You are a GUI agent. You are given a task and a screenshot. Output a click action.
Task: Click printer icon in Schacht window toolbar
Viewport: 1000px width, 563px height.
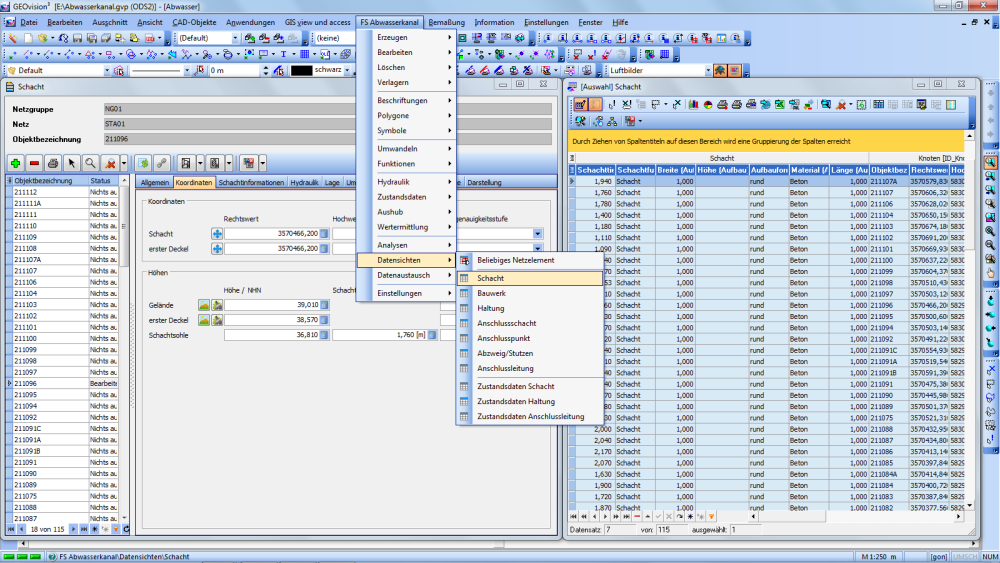point(53,163)
